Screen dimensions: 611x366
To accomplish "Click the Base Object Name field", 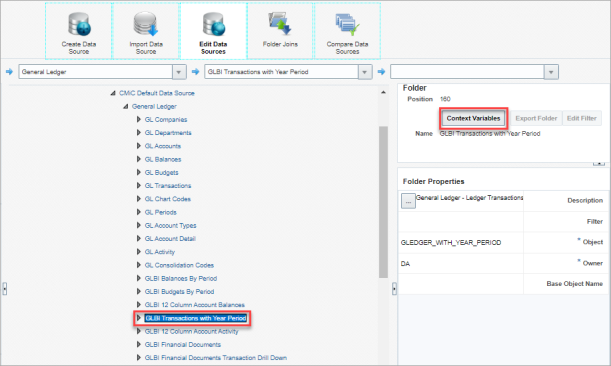I will [x=461, y=284].
